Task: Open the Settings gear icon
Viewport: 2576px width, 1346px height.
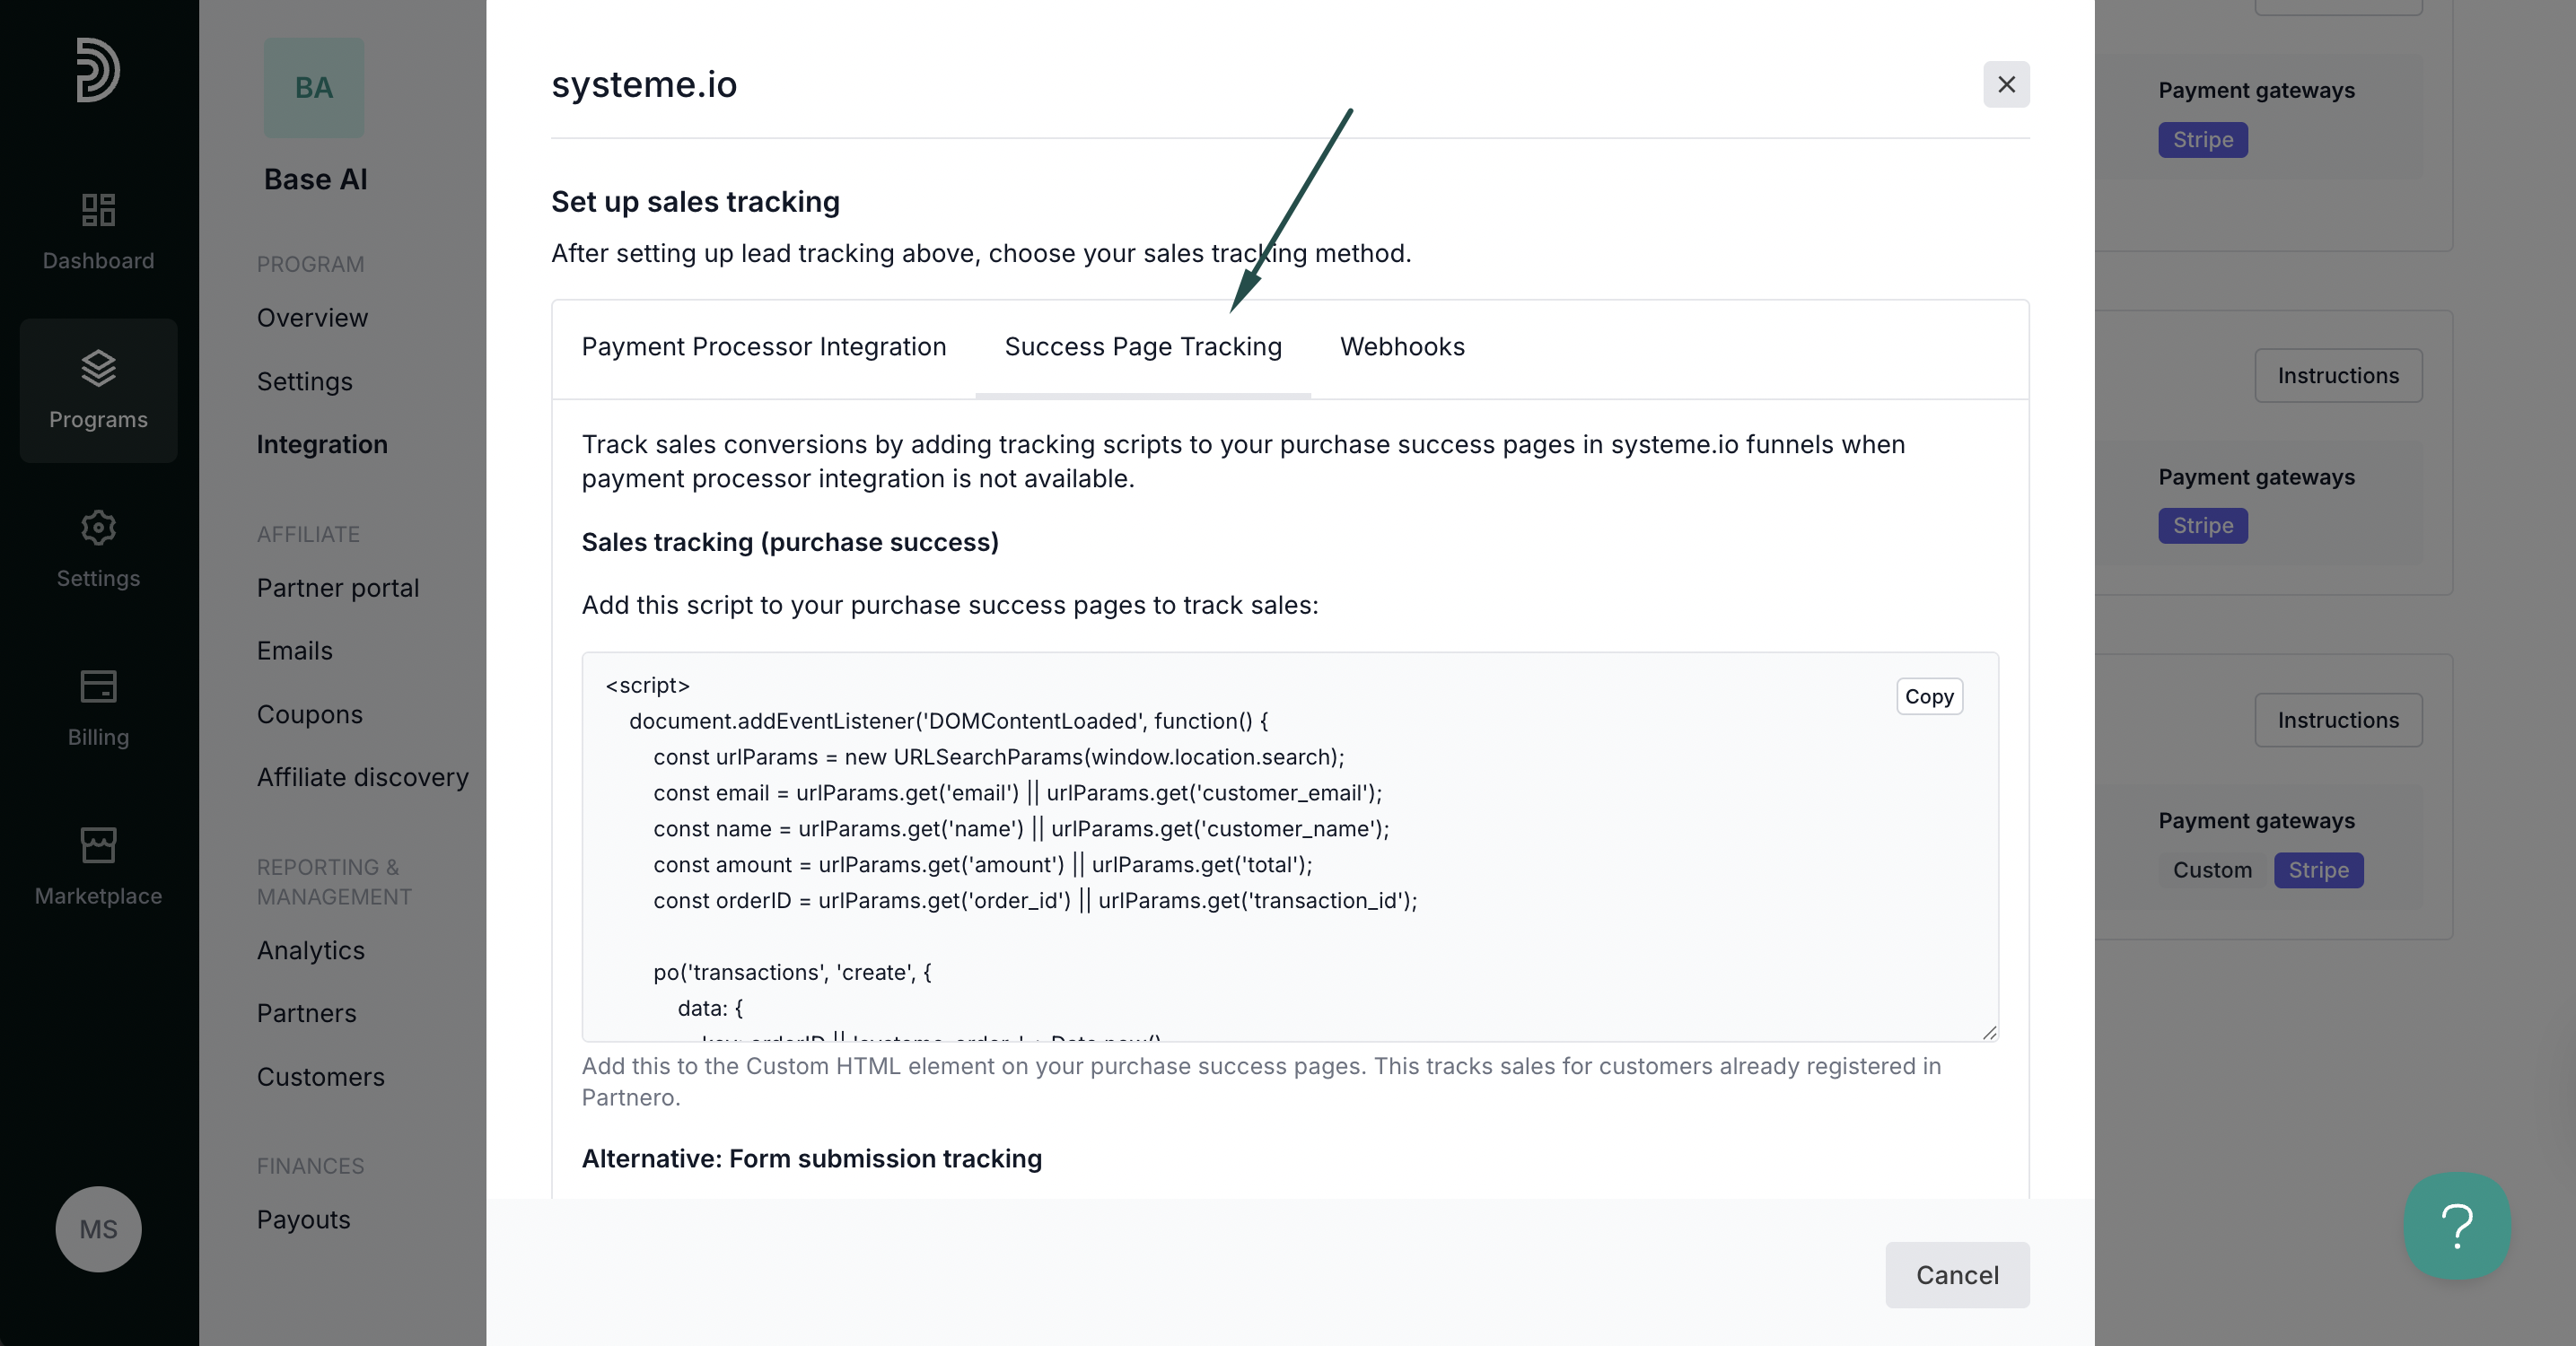Action: [x=98, y=527]
